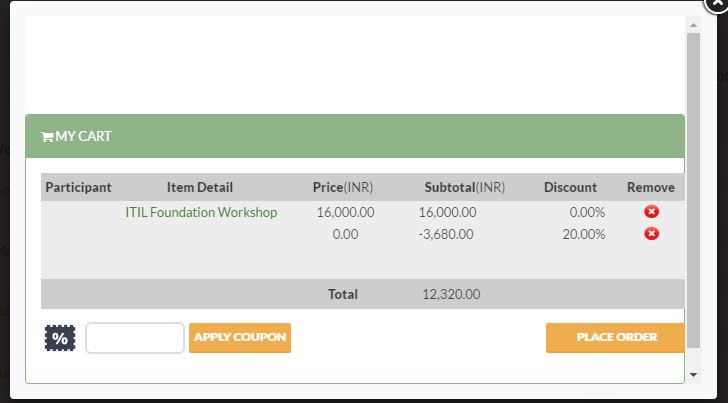Close the cart popup dialog
The width and height of the screenshot is (728, 403).
point(720,3)
